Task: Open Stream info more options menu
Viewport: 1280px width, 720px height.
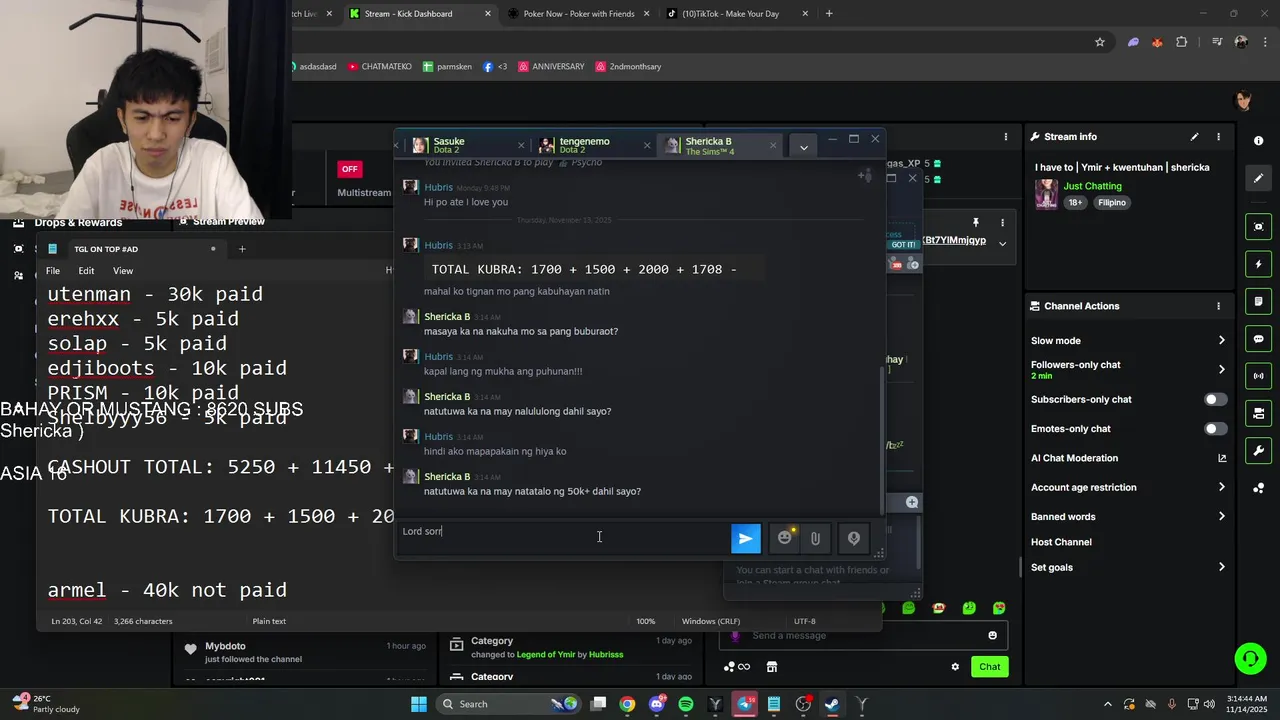Action: pyautogui.click(x=1218, y=137)
